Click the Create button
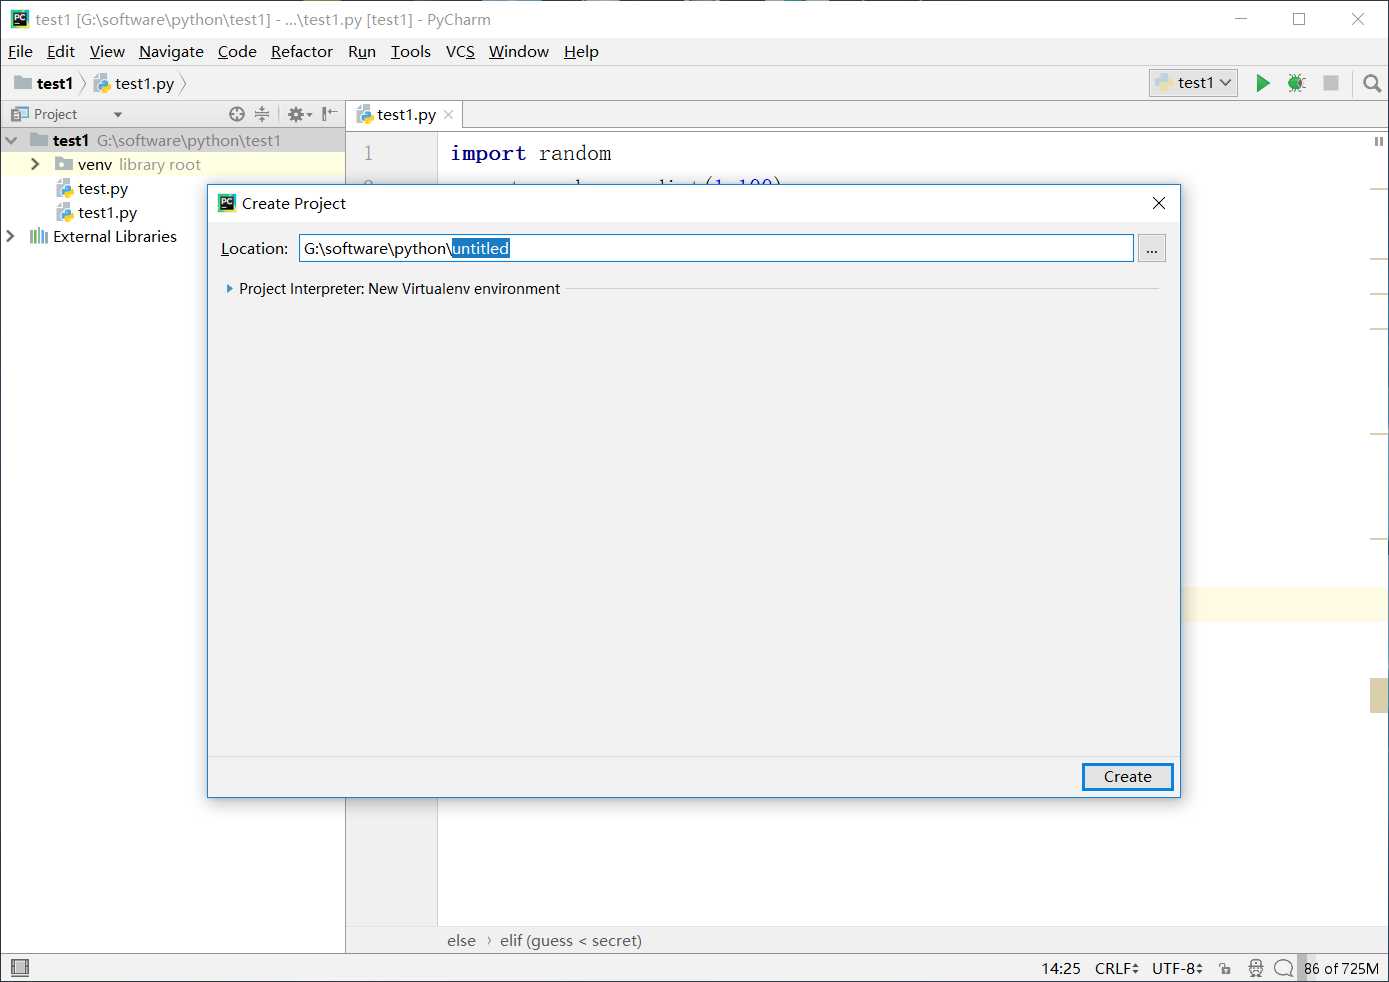The width and height of the screenshot is (1389, 982). coord(1128,777)
